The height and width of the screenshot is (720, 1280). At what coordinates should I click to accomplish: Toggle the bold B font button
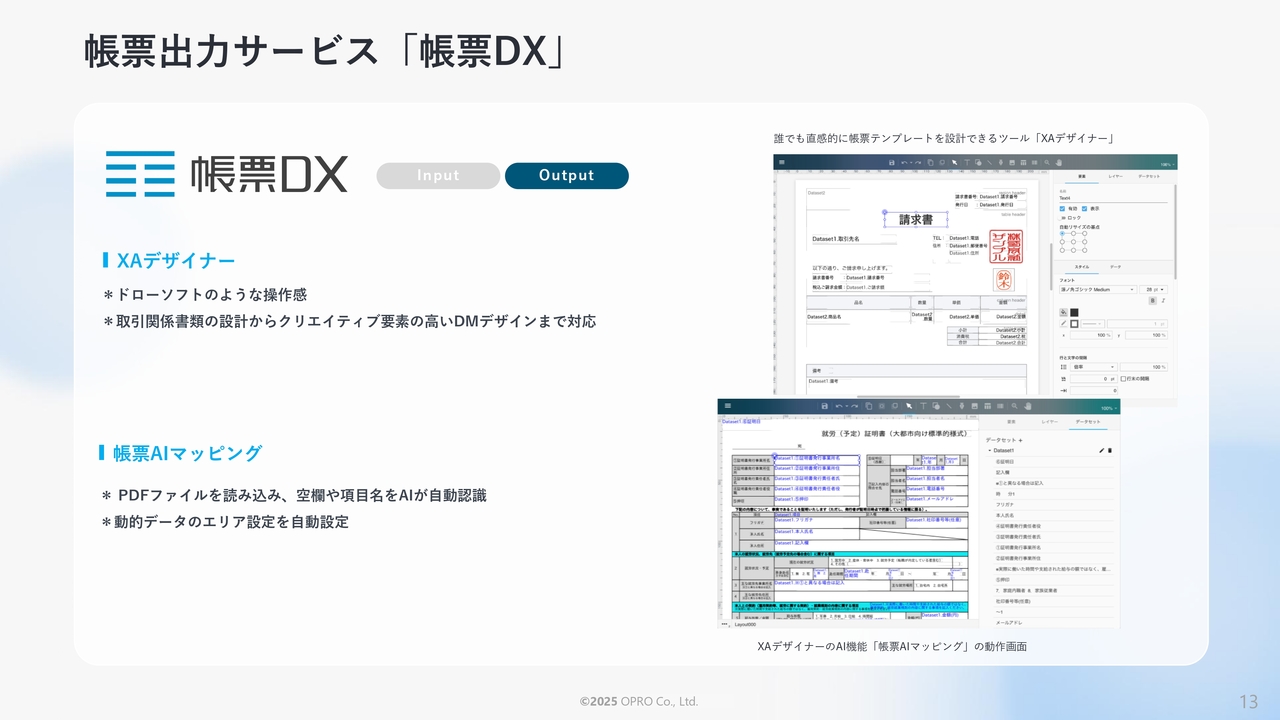(1152, 300)
